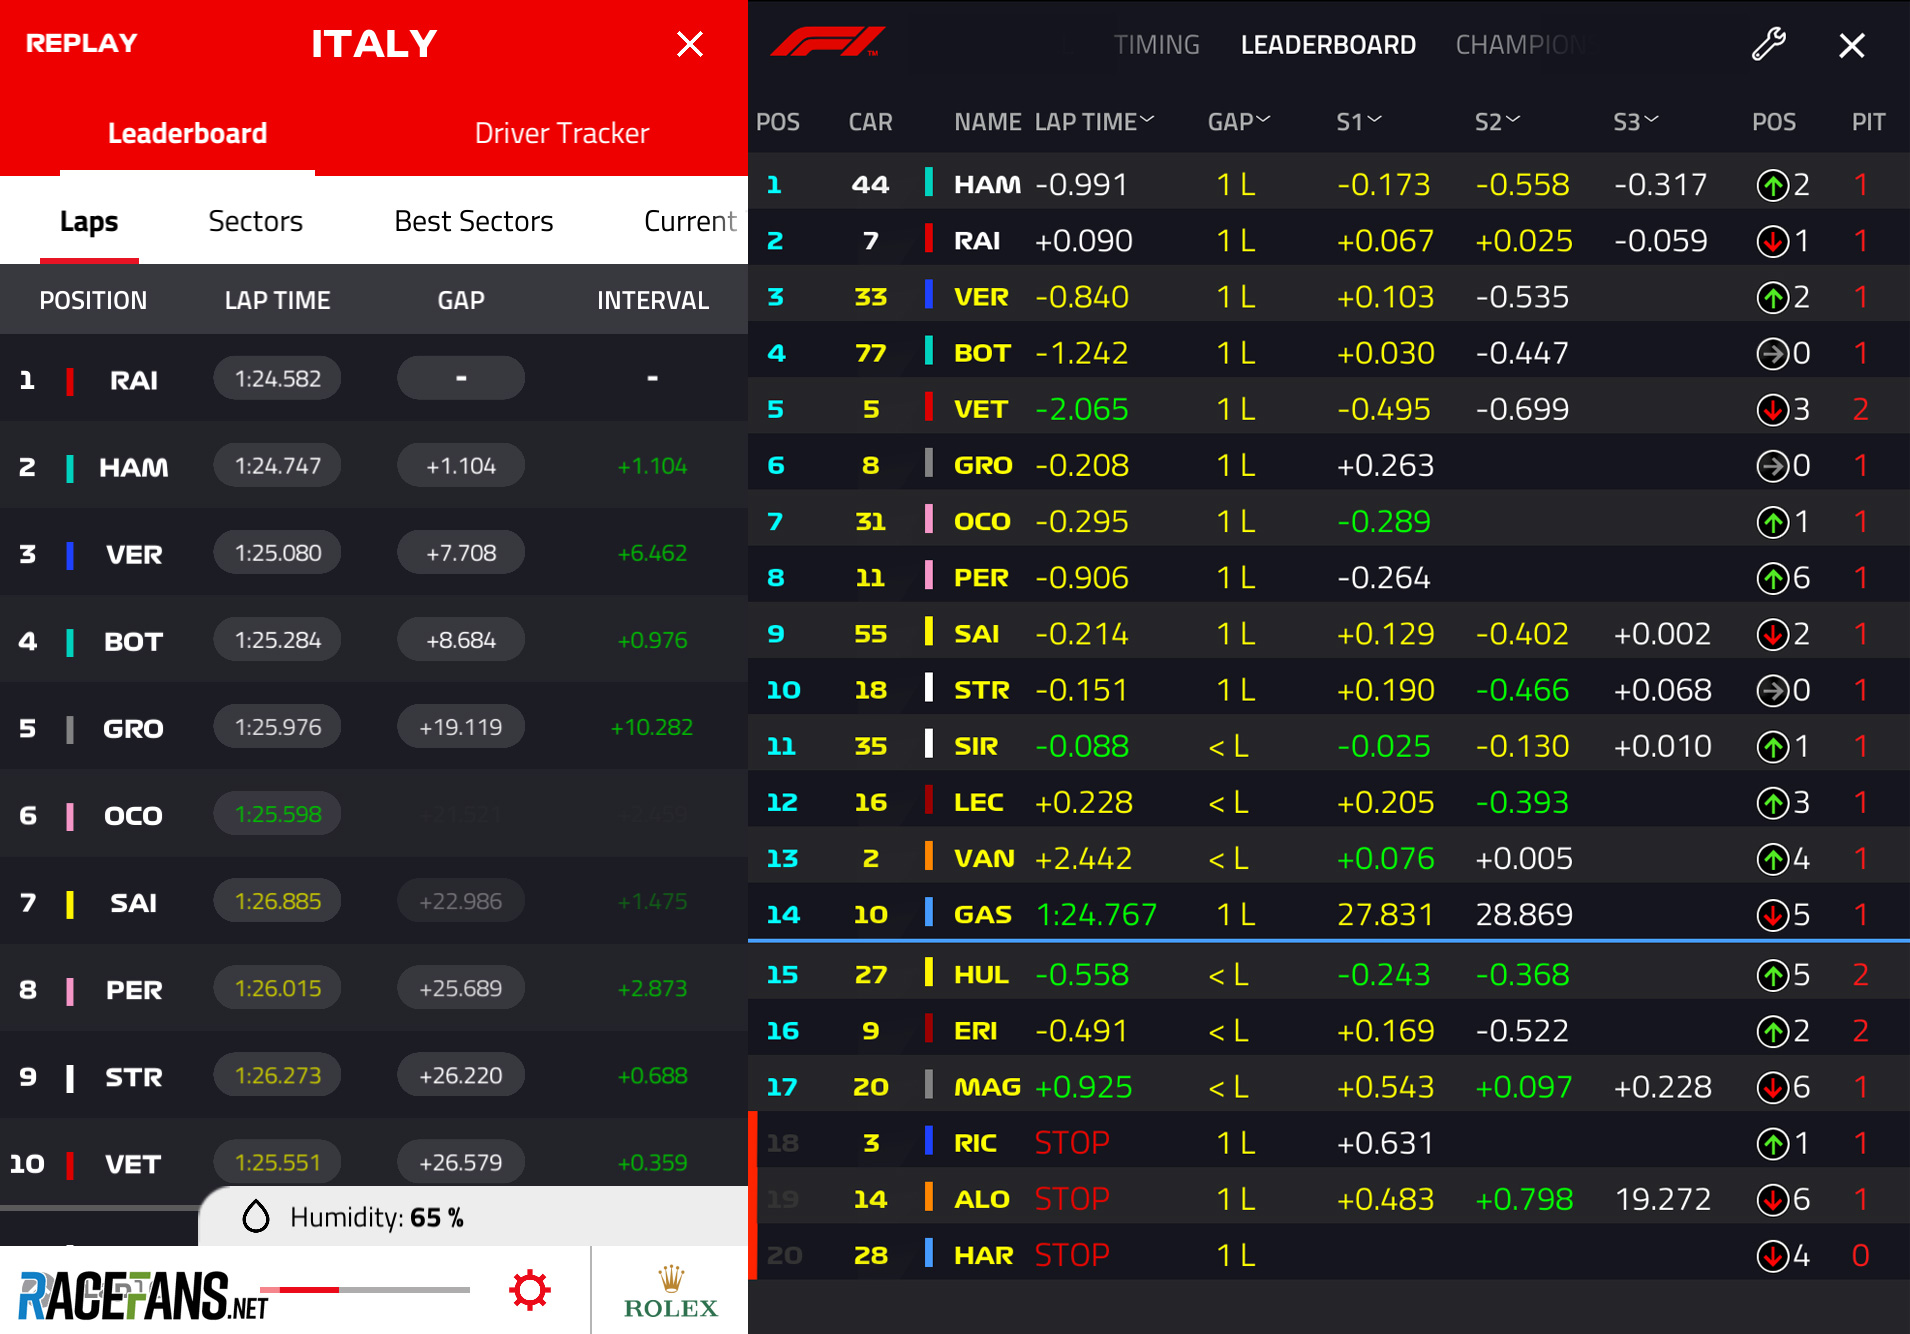Click SIR gap '< L' value

point(1229,746)
